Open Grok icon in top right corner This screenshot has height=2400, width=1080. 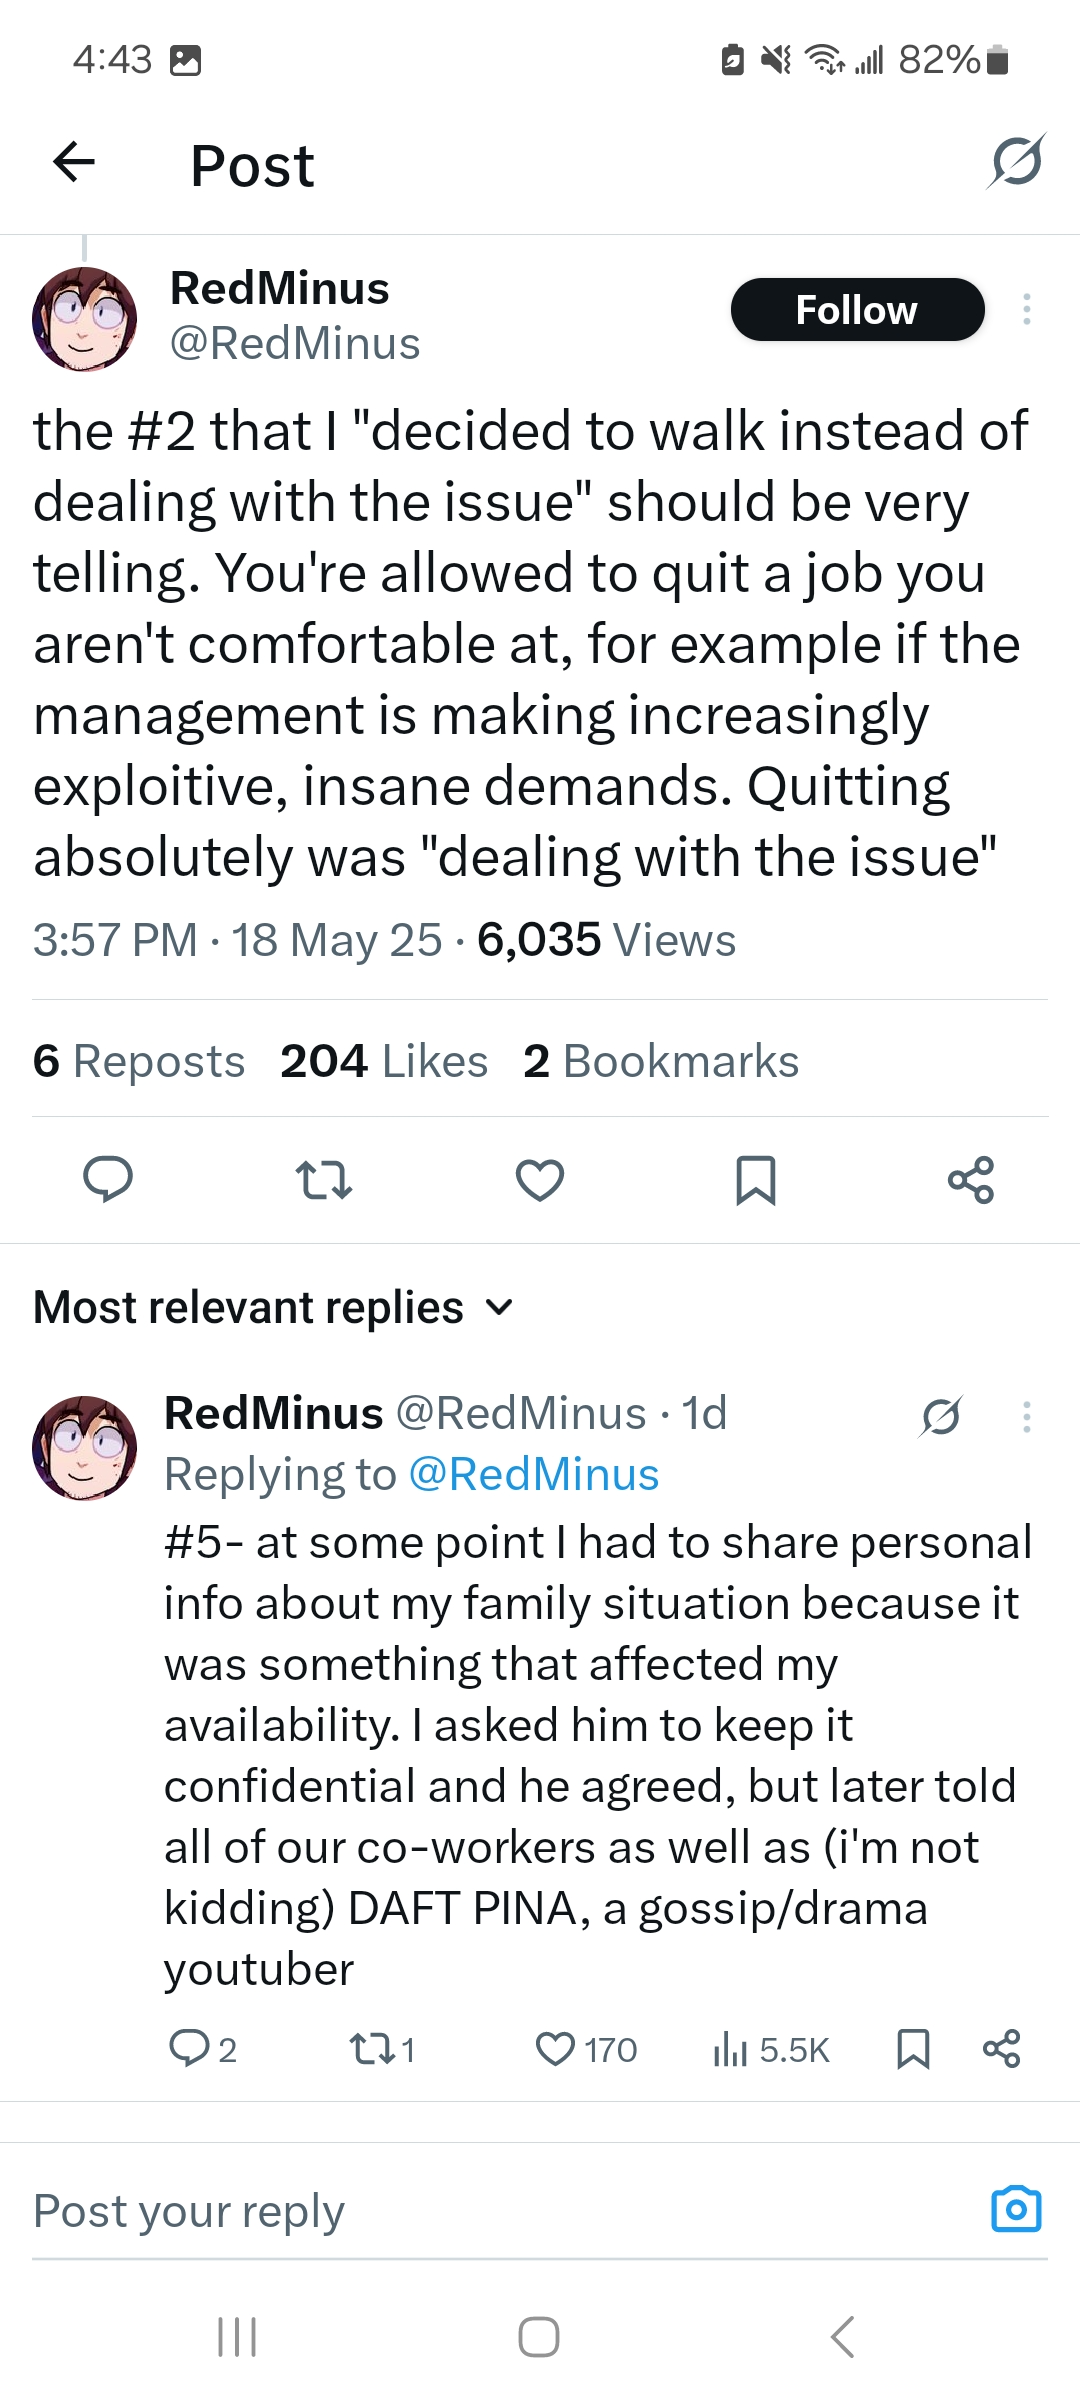click(1016, 162)
